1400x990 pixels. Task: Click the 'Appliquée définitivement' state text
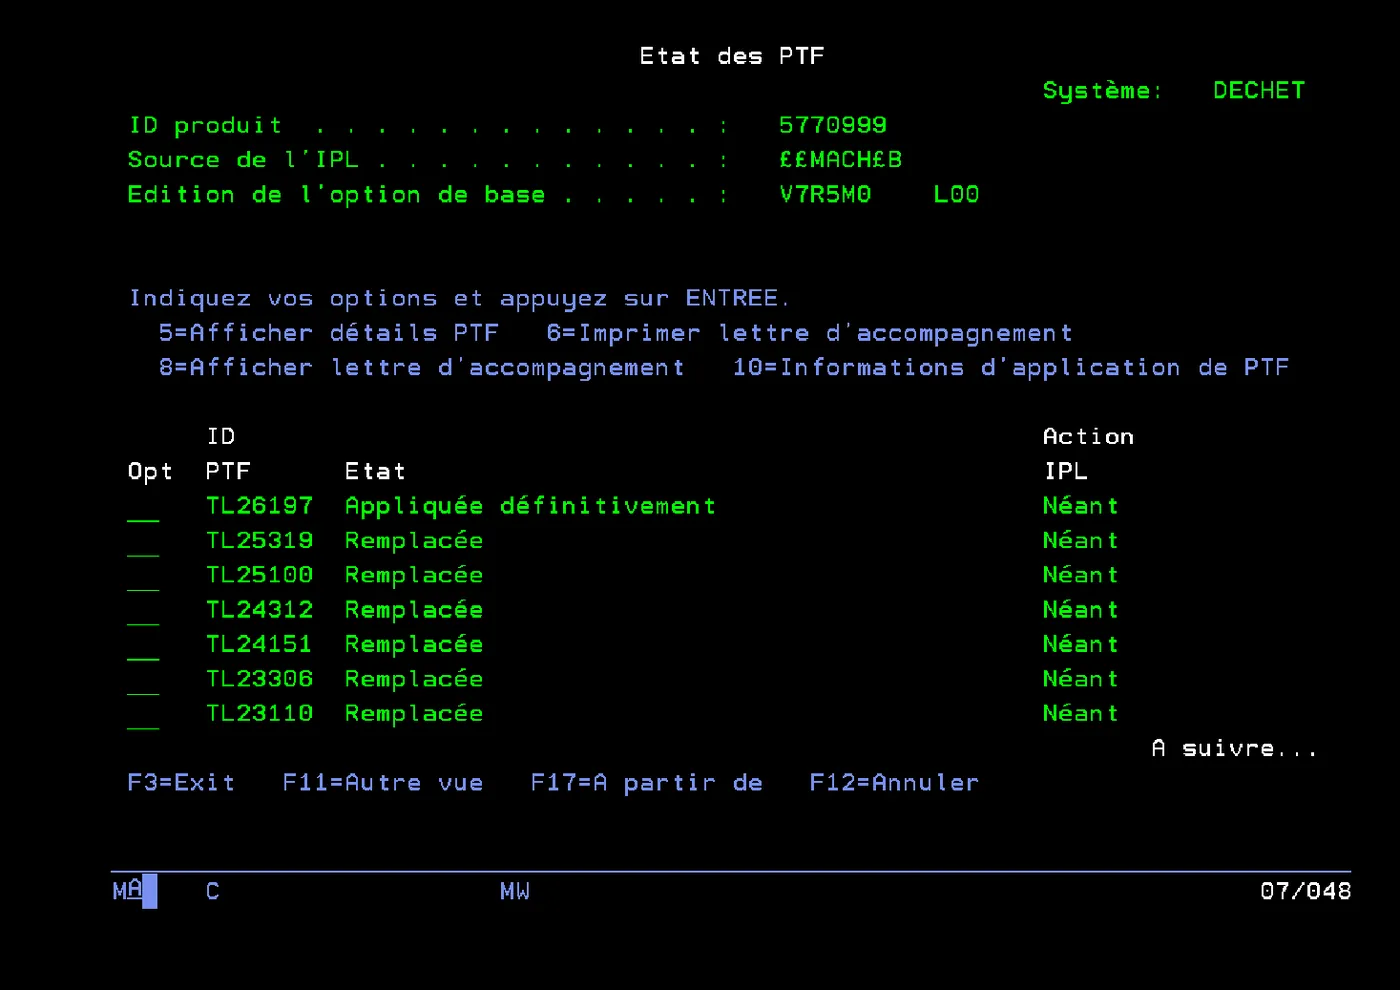pyautogui.click(x=531, y=507)
